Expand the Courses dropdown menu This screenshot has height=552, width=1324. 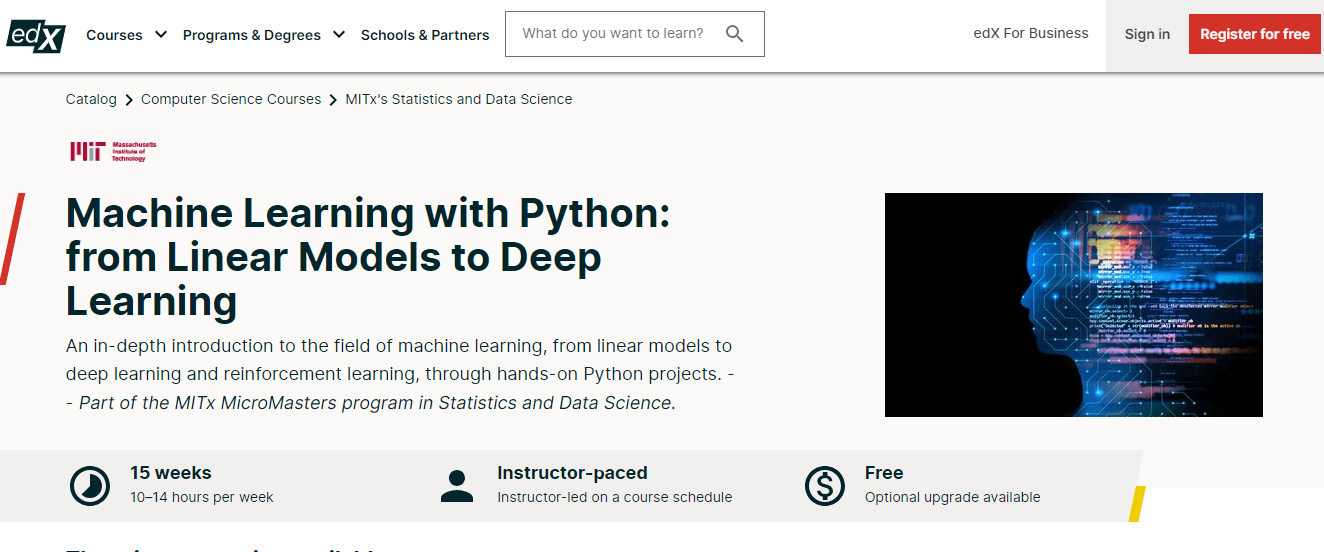[128, 35]
